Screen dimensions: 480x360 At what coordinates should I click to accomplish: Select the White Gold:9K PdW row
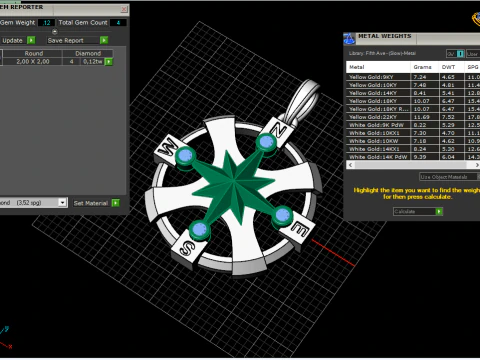pos(413,125)
